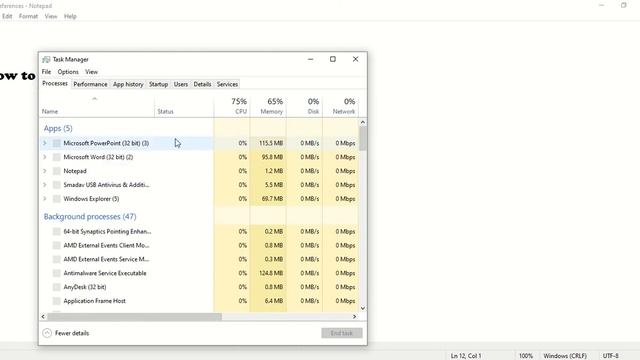
Task: Click the 115.5 MB memory value
Action: point(271,143)
